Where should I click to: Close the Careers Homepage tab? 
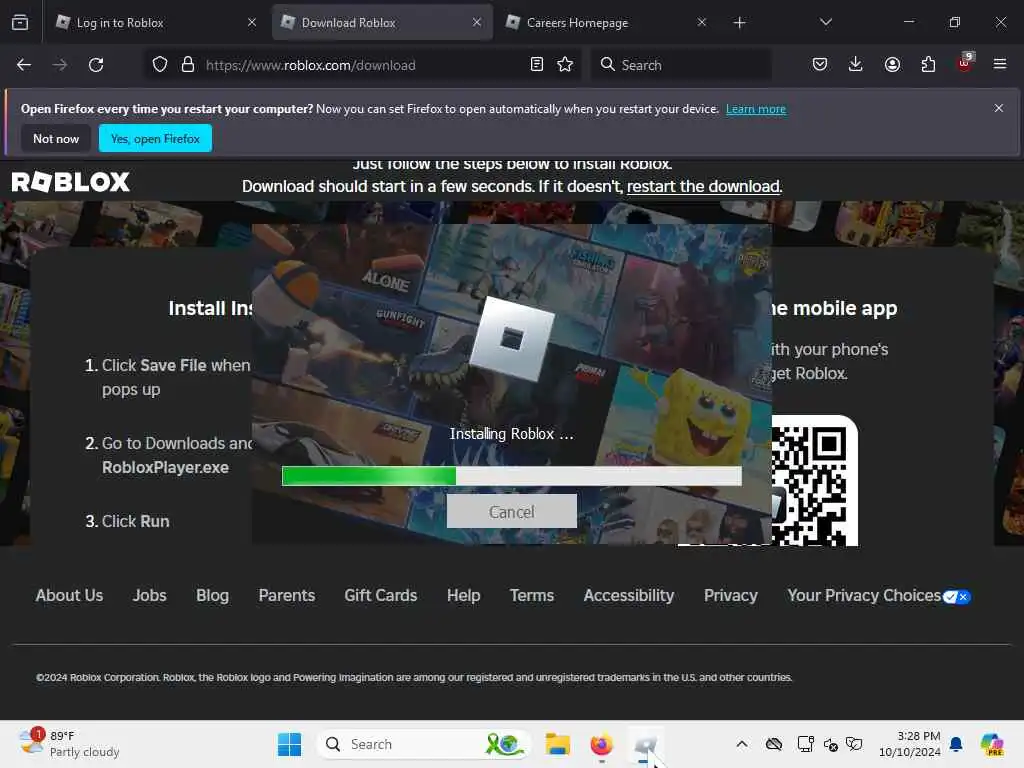click(x=701, y=23)
